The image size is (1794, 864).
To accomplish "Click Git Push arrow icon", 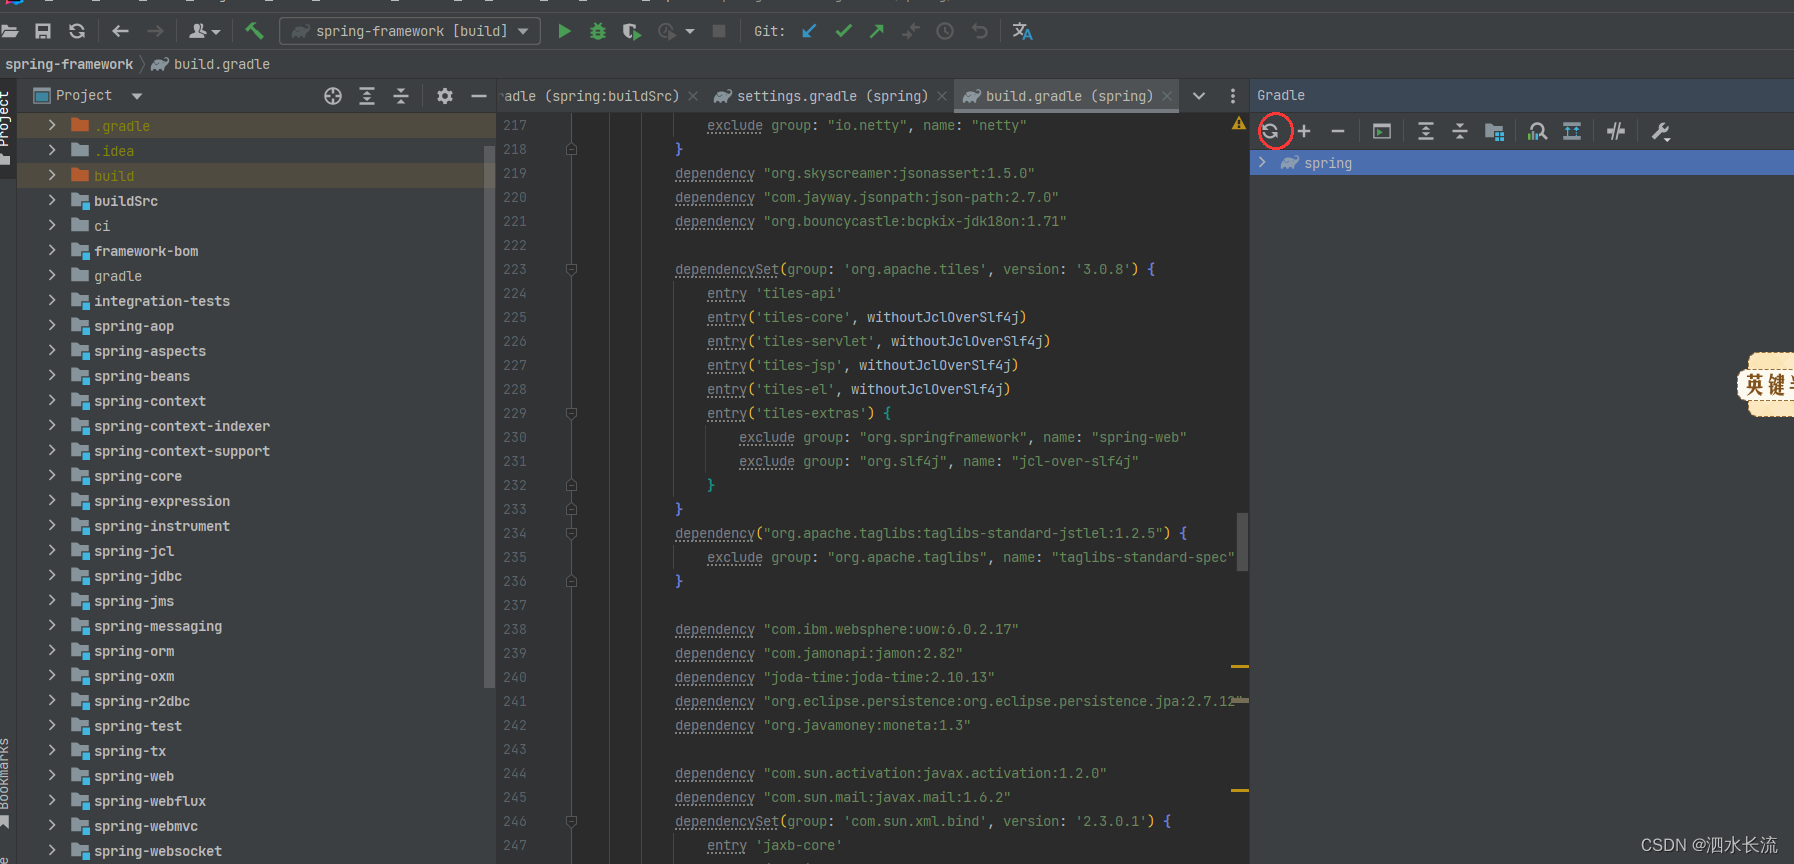I will 877,31.
